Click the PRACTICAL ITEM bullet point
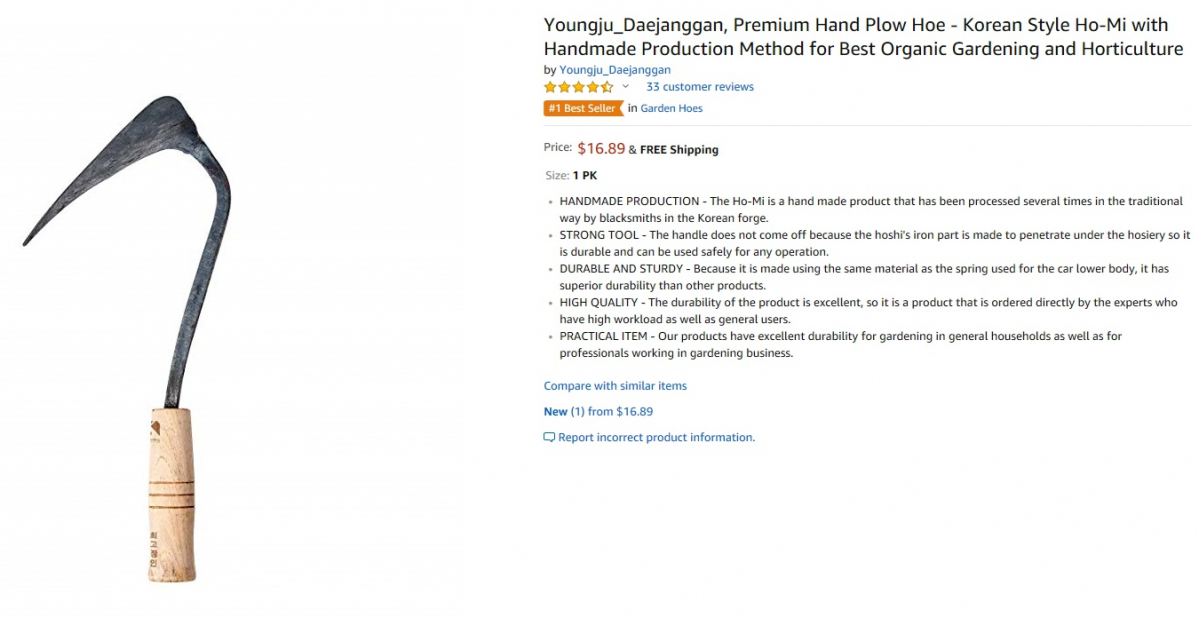 [x=840, y=344]
